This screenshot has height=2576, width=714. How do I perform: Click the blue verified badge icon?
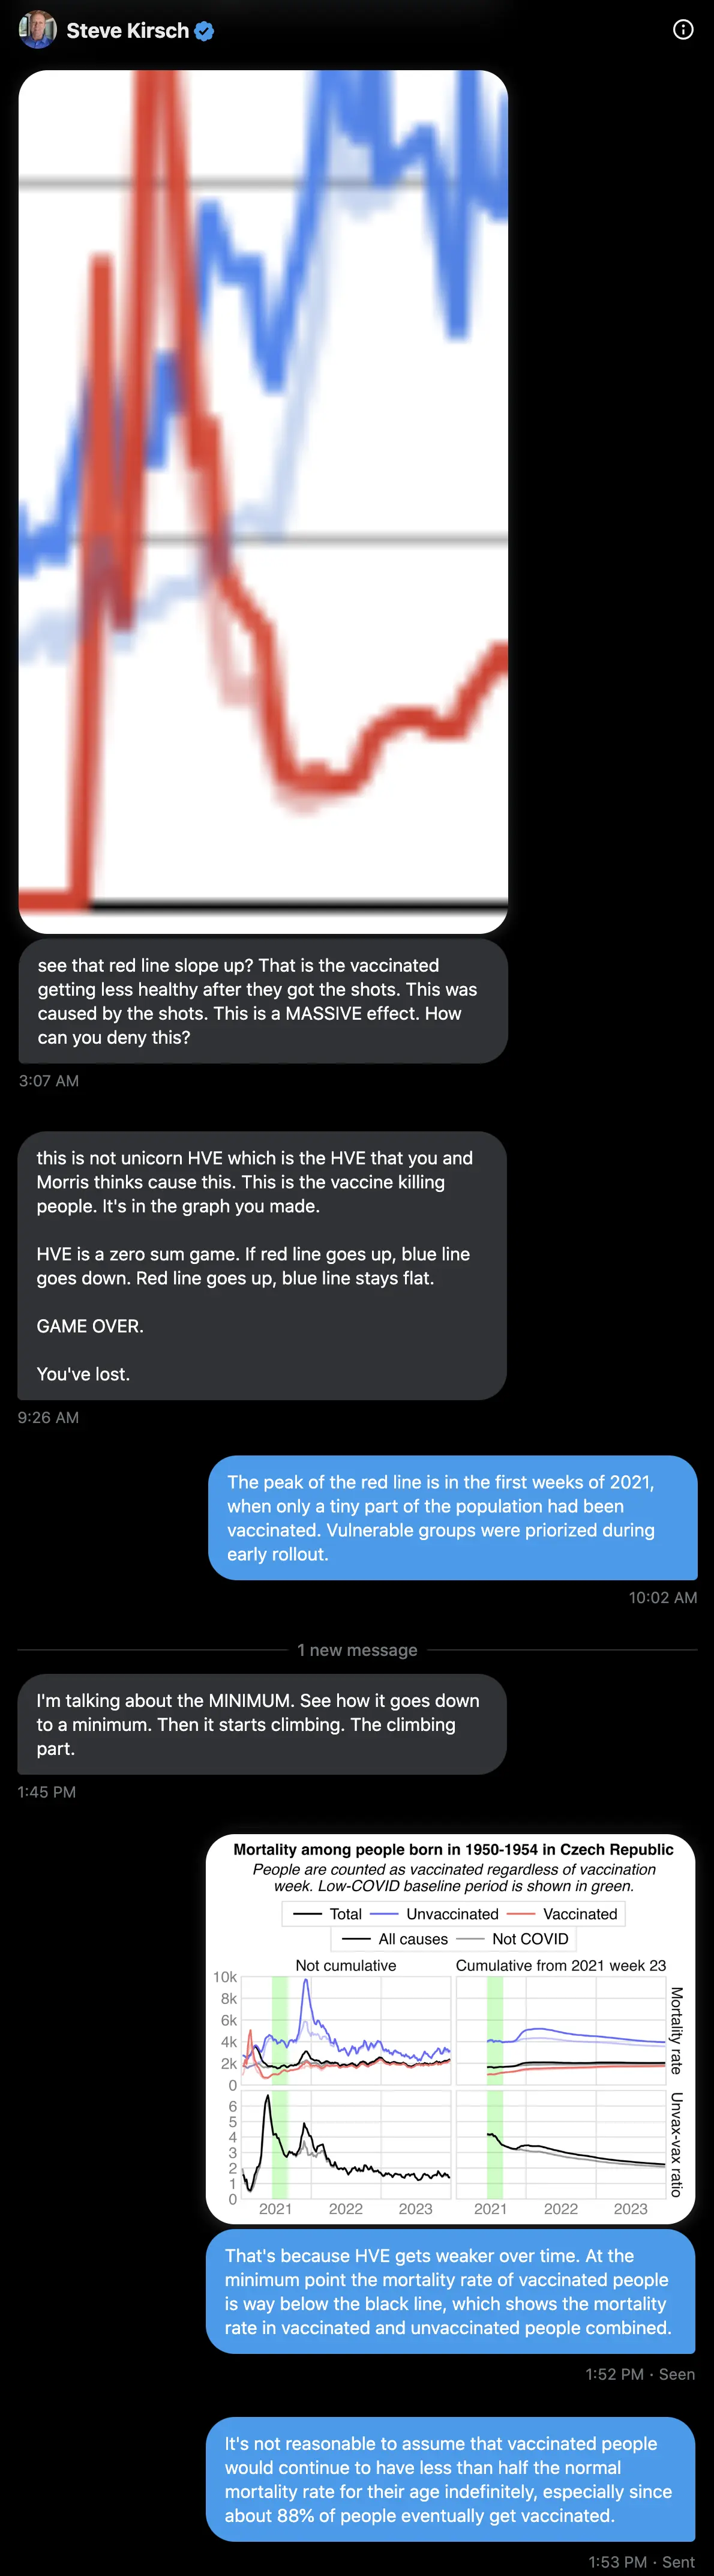coord(204,31)
